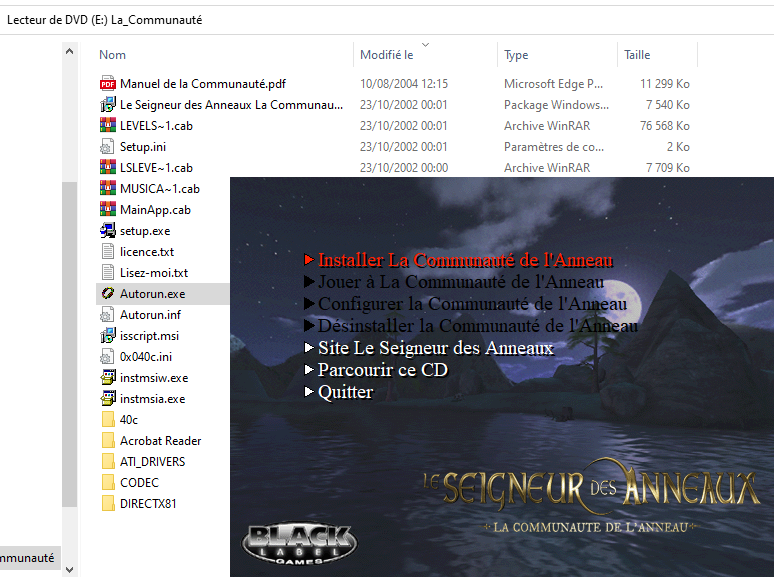Screen dimensions: 774x577
Task: Select the file name Lisez-moi.txt
Action: pyautogui.click(x=154, y=272)
